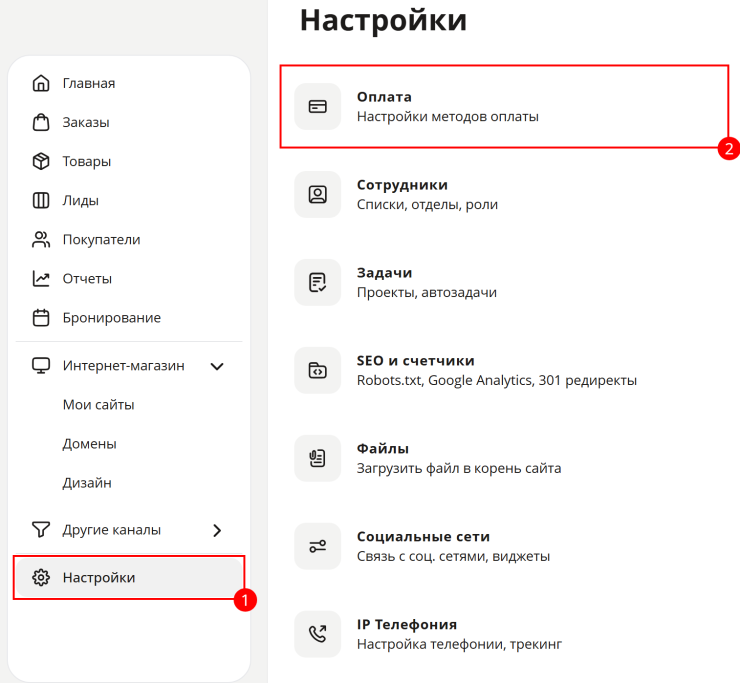Click the shopping bag icon for Заказы
The width and height of the screenshot is (740, 683).
click(41, 122)
